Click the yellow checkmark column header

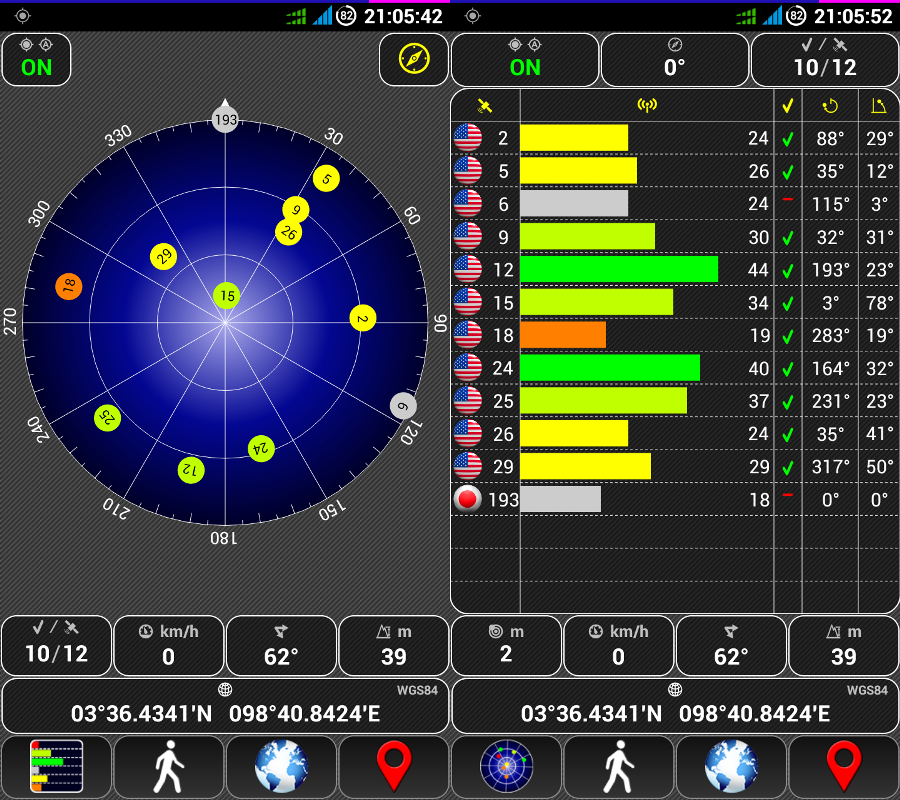(x=788, y=105)
